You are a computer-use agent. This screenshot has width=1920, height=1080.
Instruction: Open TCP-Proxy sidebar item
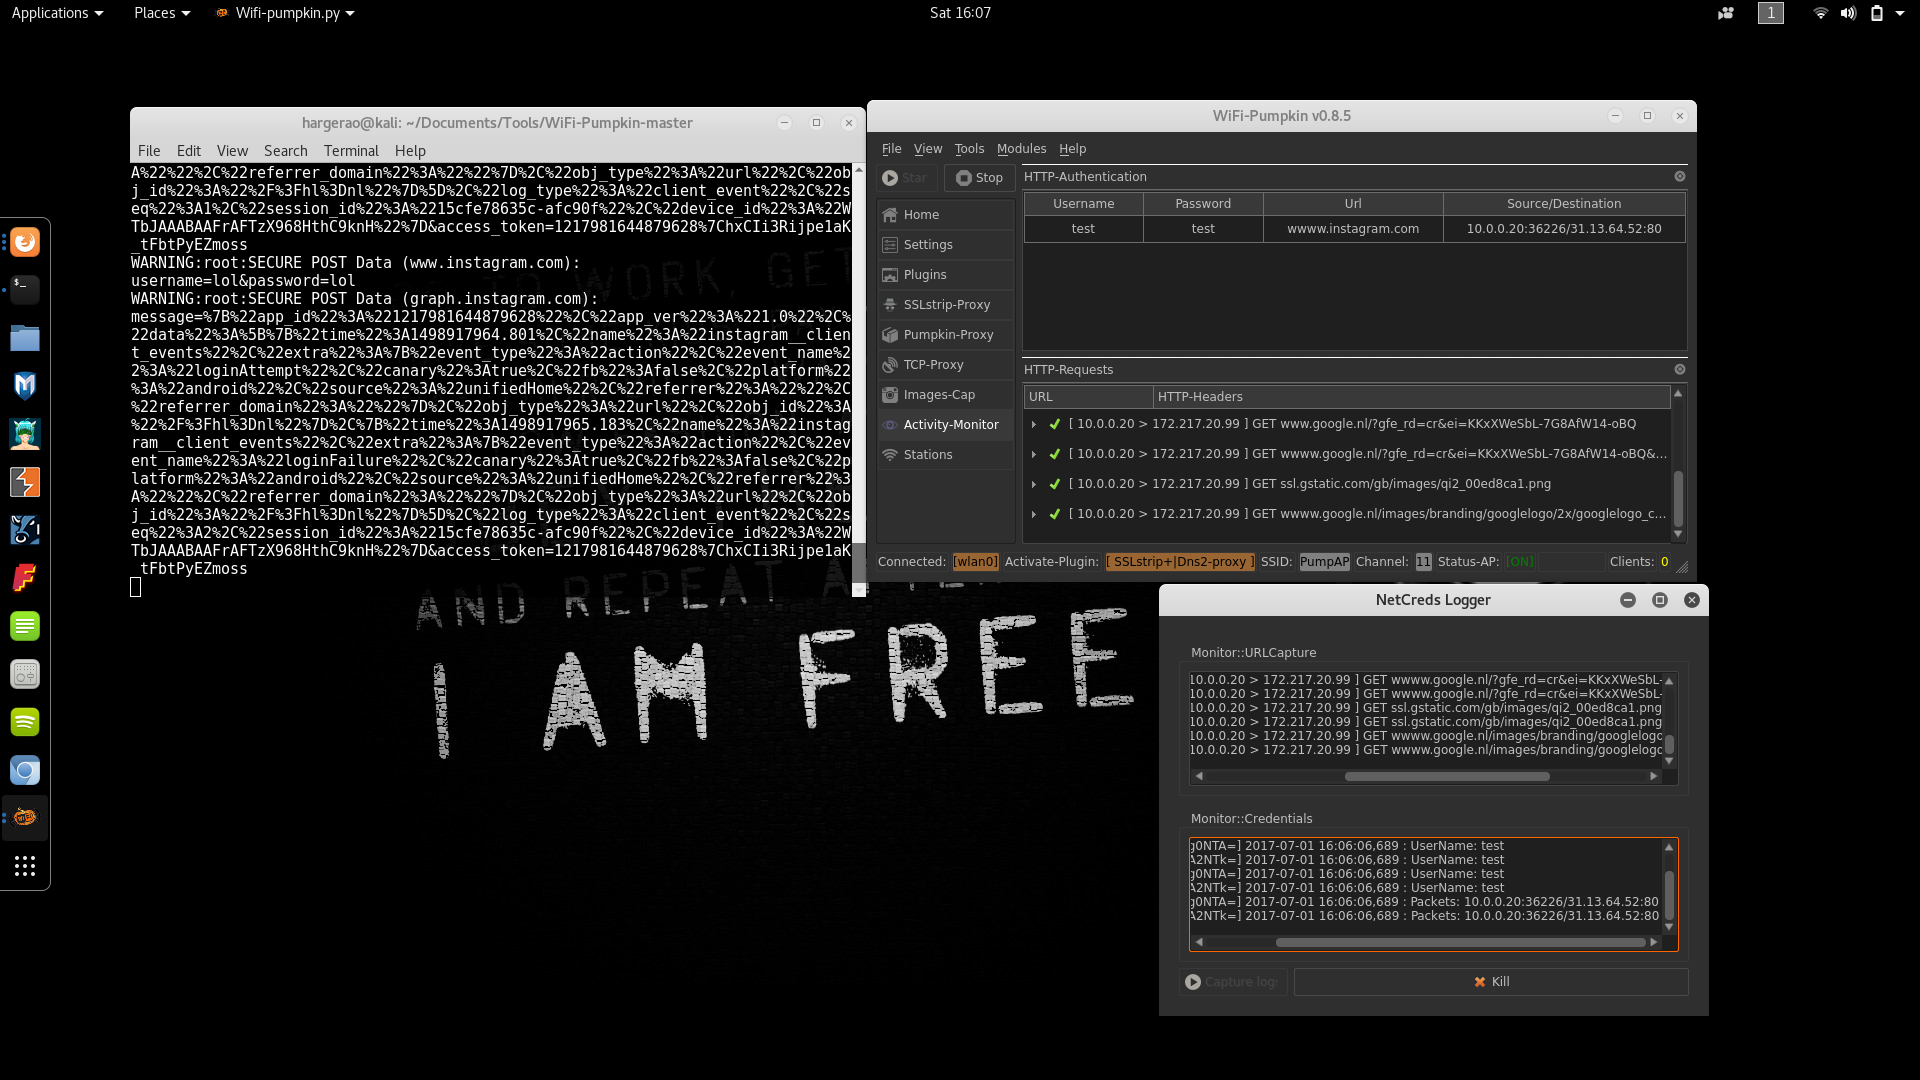point(945,365)
